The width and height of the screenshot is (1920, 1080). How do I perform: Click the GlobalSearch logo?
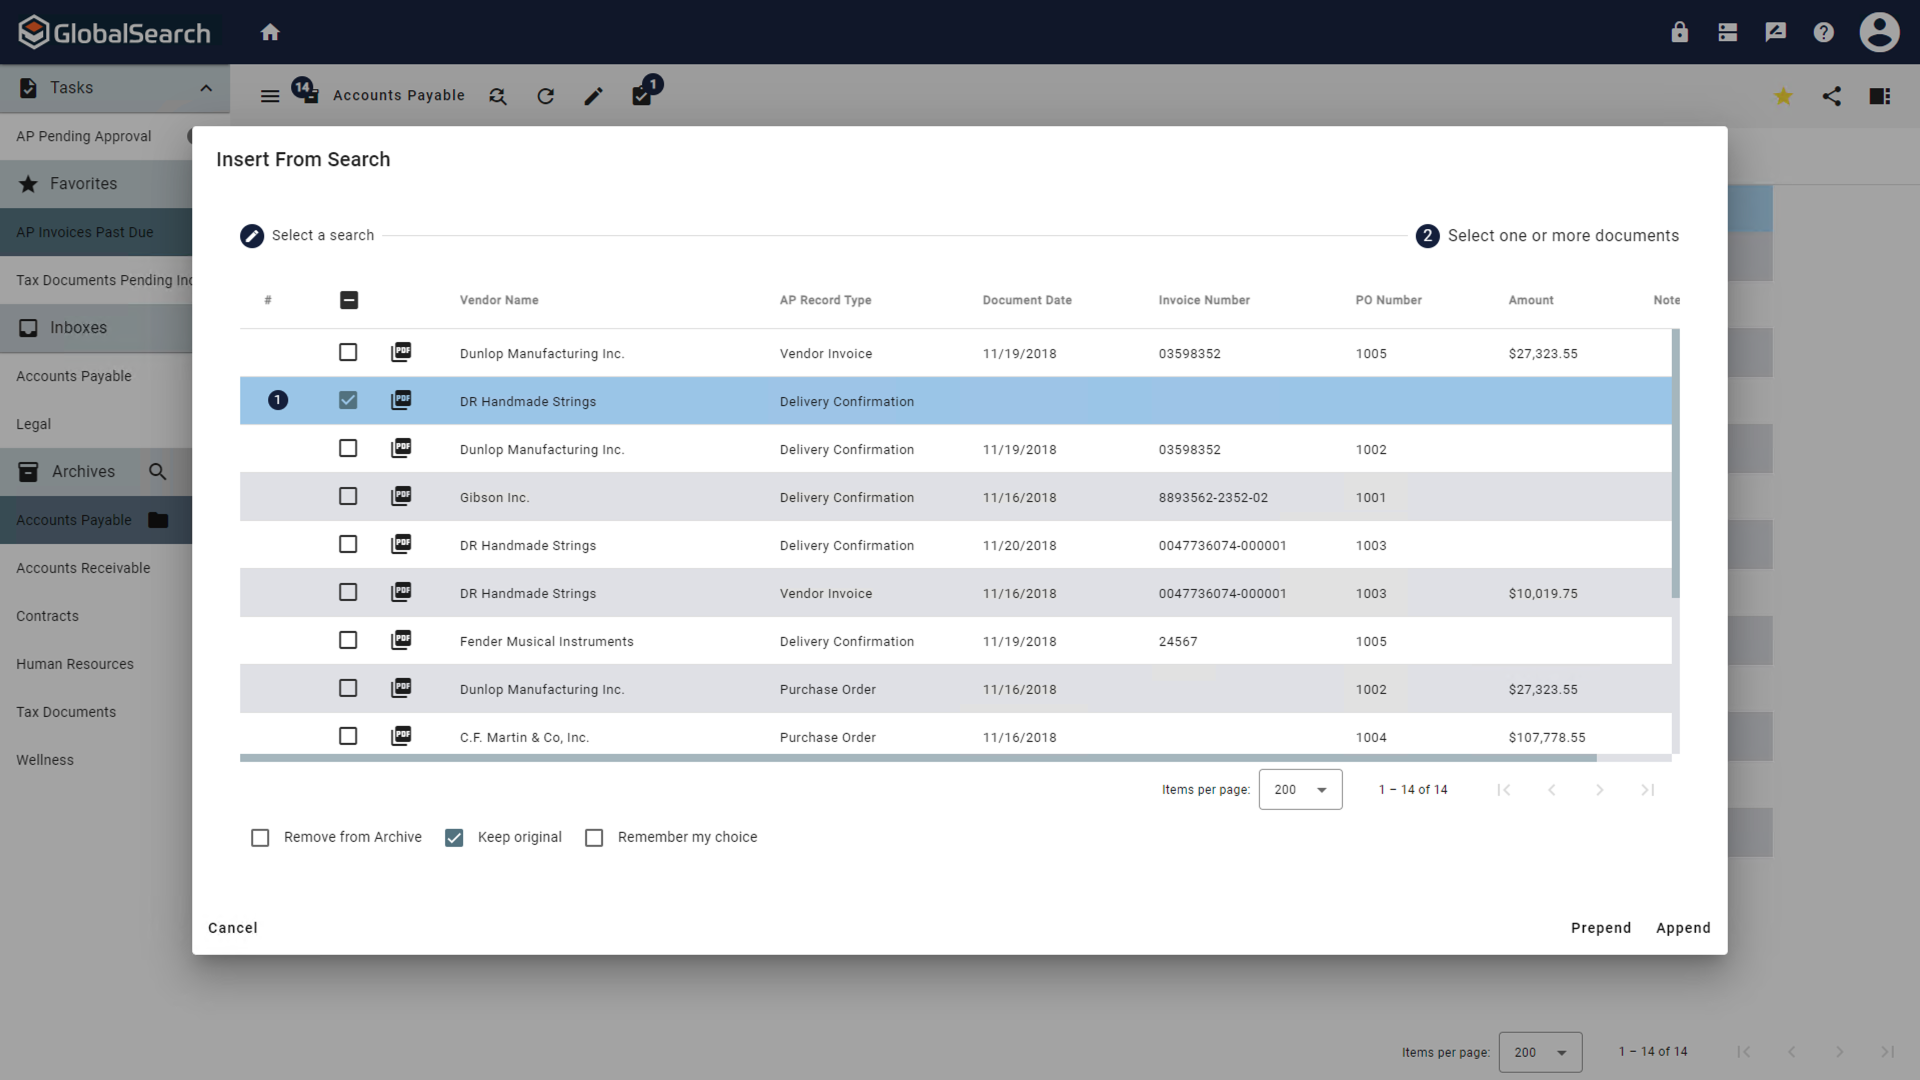[x=114, y=32]
